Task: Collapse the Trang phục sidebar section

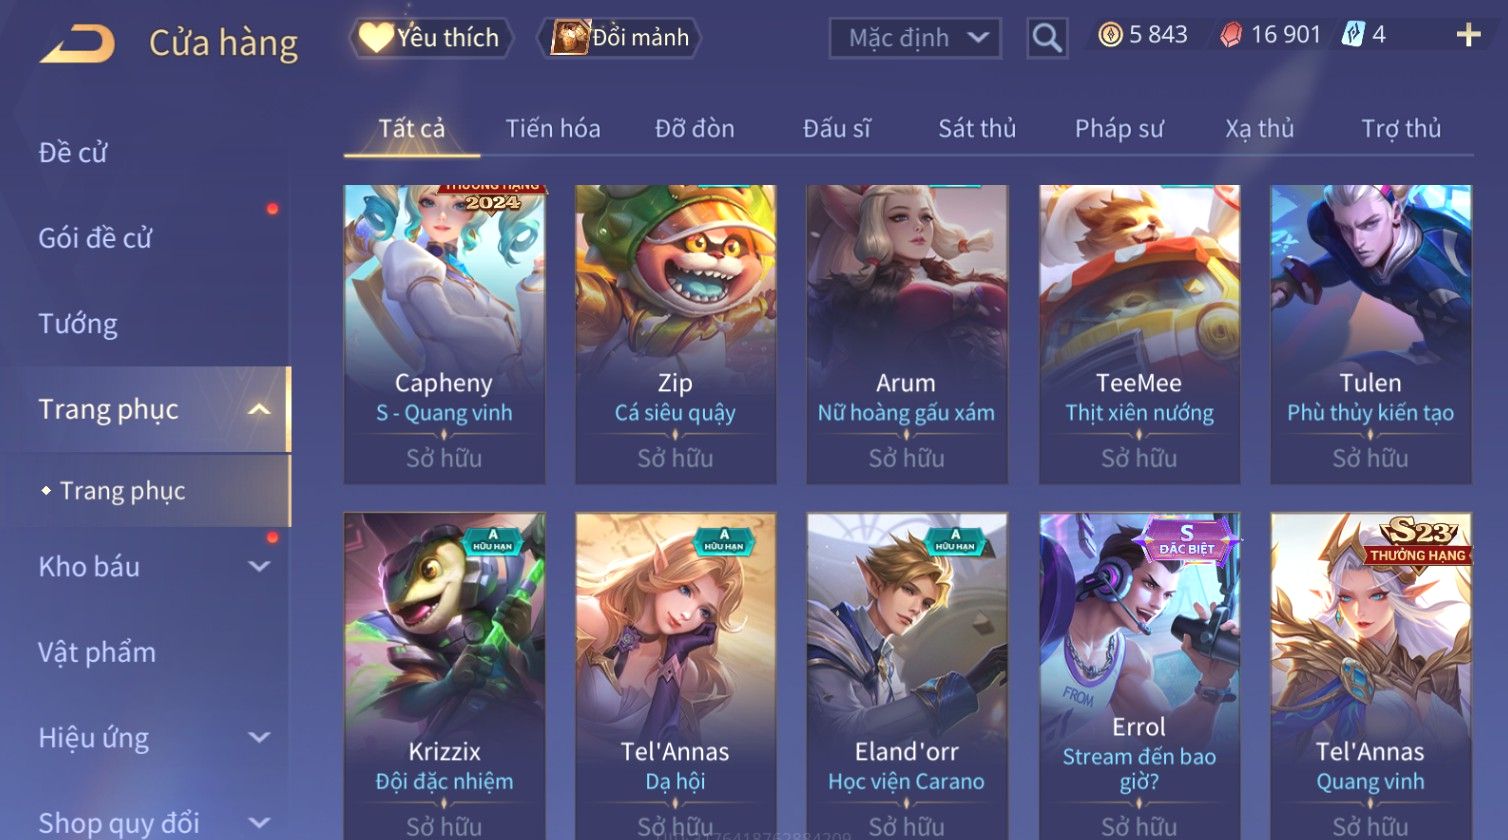Action: click(259, 410)
